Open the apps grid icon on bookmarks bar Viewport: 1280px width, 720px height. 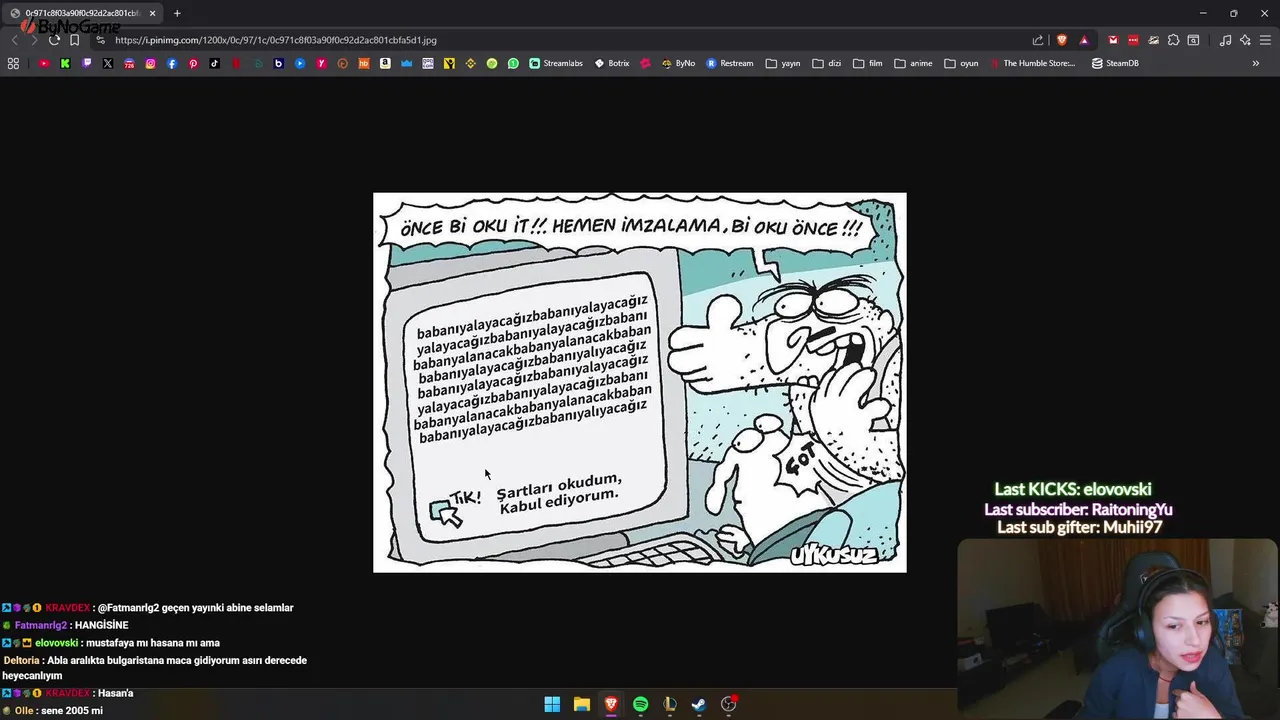13,63
